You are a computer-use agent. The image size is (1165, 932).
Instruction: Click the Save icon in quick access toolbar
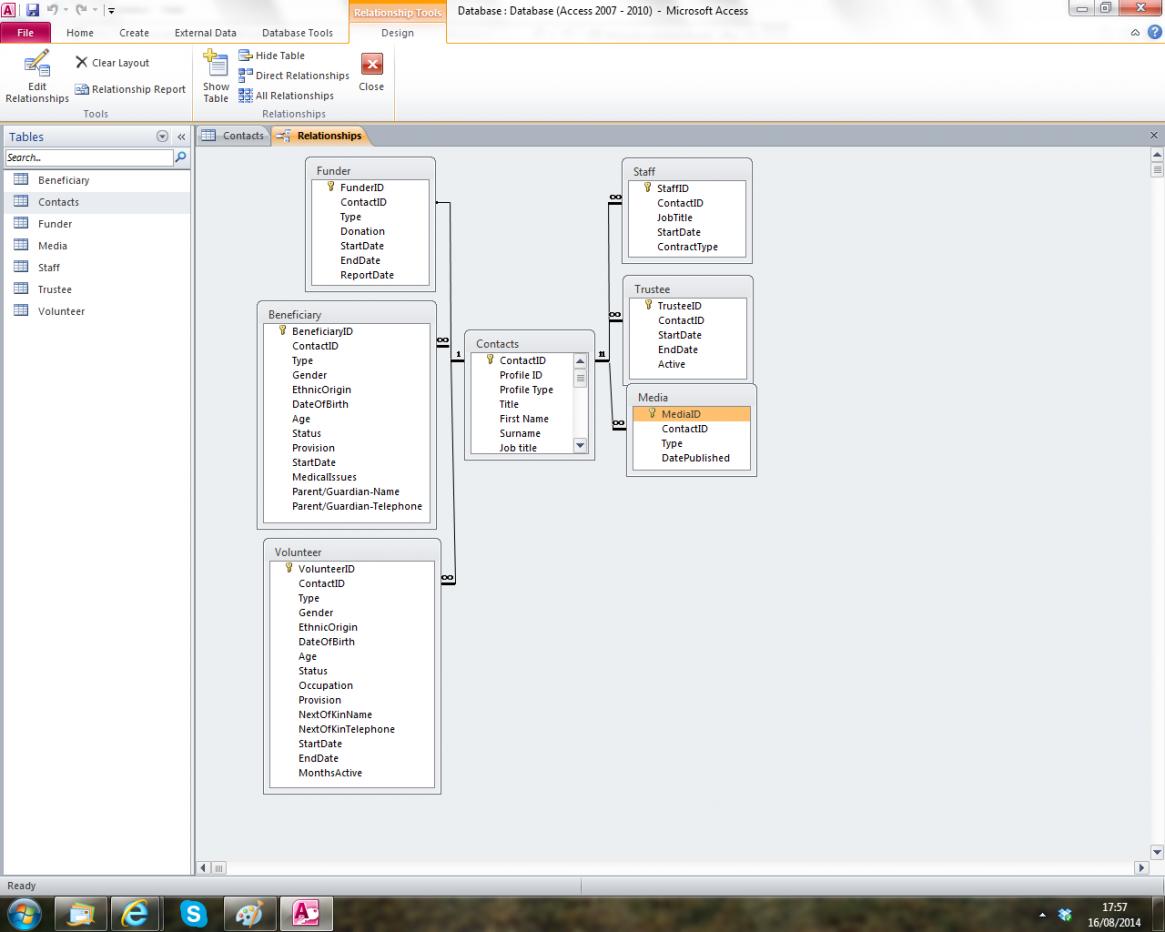(x=32, y=10)
